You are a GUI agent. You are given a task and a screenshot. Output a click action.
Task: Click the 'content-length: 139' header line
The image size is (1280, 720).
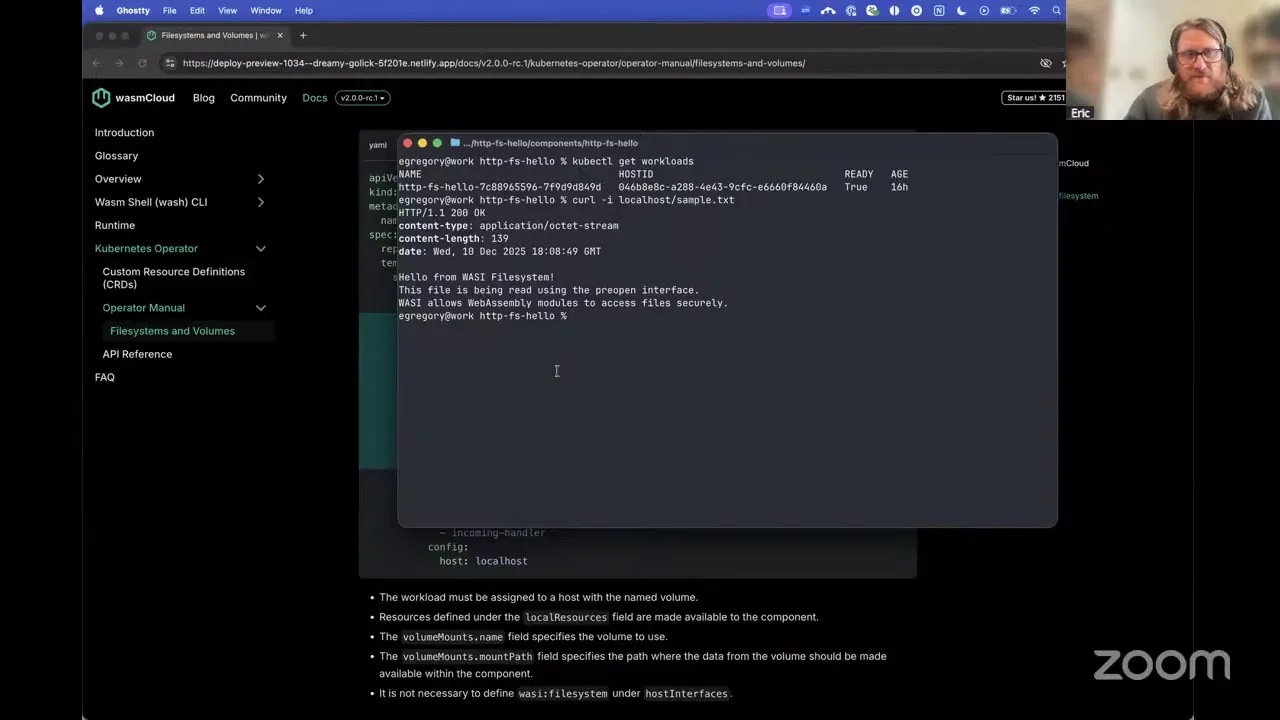453,239
